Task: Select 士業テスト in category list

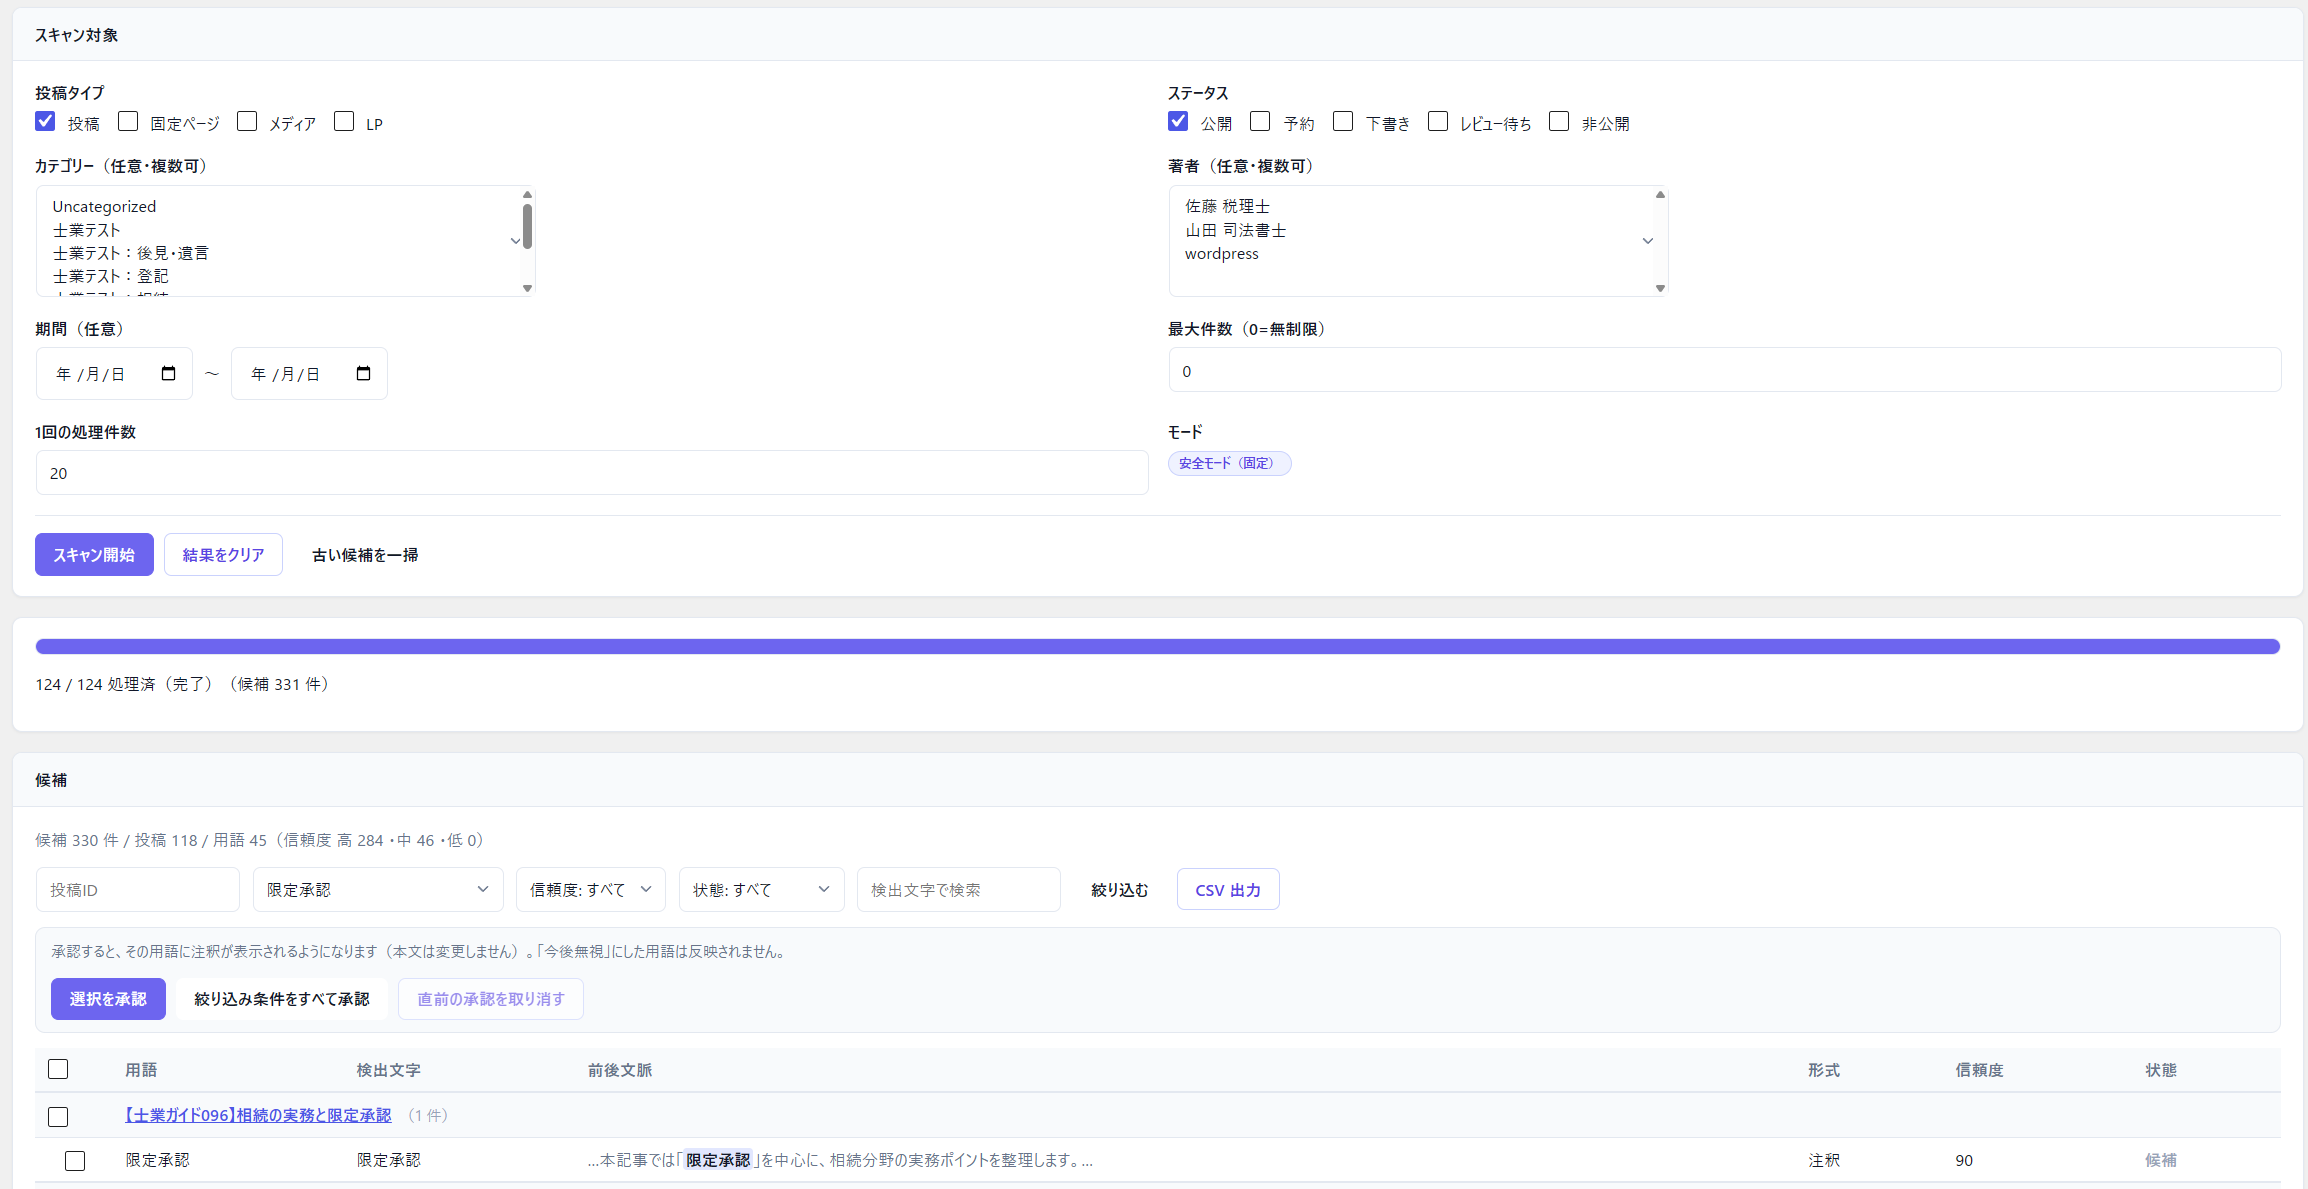Action: (86, 230)
